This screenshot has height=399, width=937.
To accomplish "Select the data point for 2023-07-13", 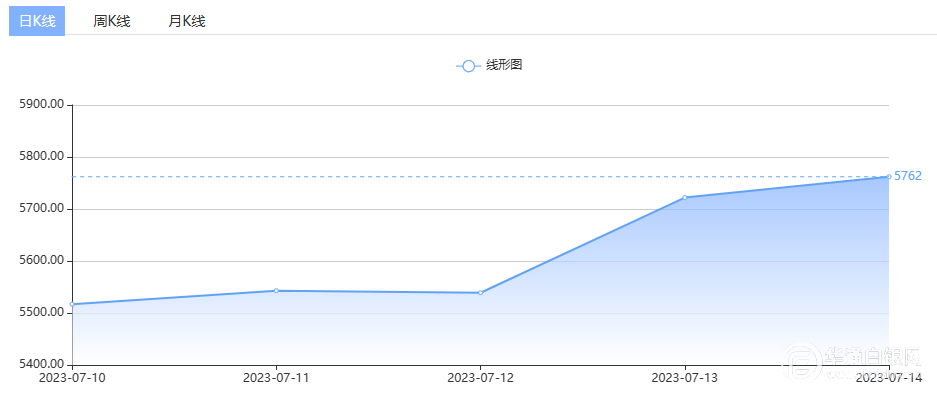I will (685, 197).
